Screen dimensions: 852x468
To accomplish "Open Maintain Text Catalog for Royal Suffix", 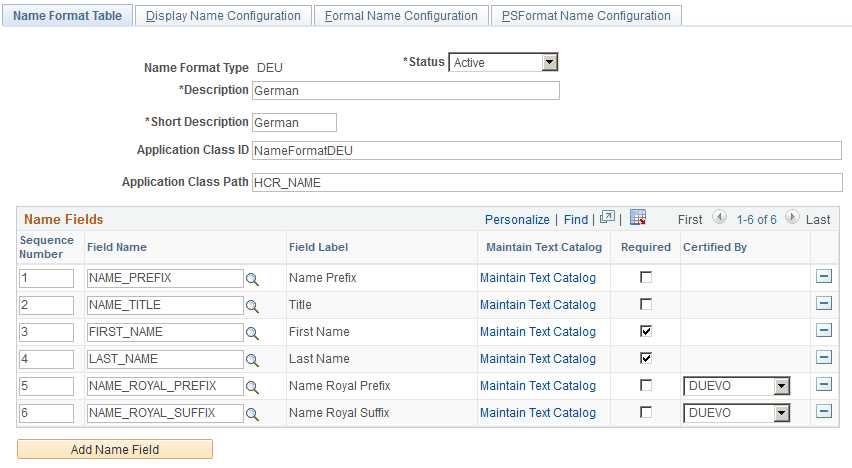I will (x=537, y=413).
